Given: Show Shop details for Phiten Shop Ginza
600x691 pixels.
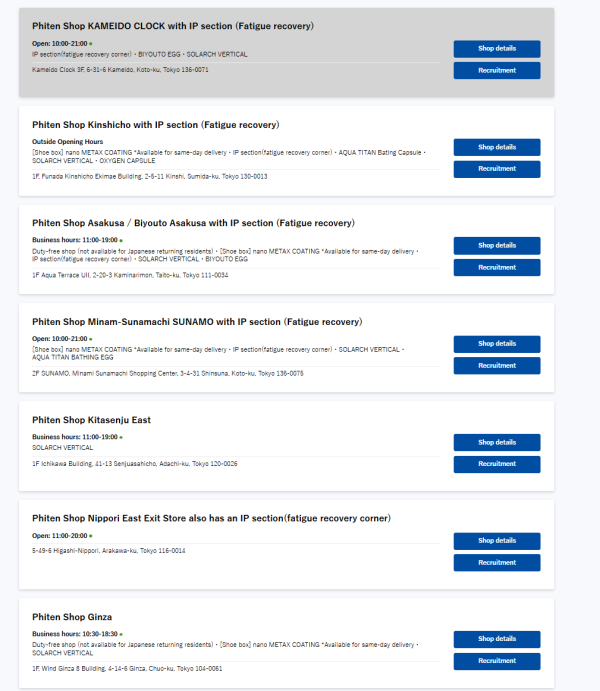Looking at the screenshot, I should 496,639.
